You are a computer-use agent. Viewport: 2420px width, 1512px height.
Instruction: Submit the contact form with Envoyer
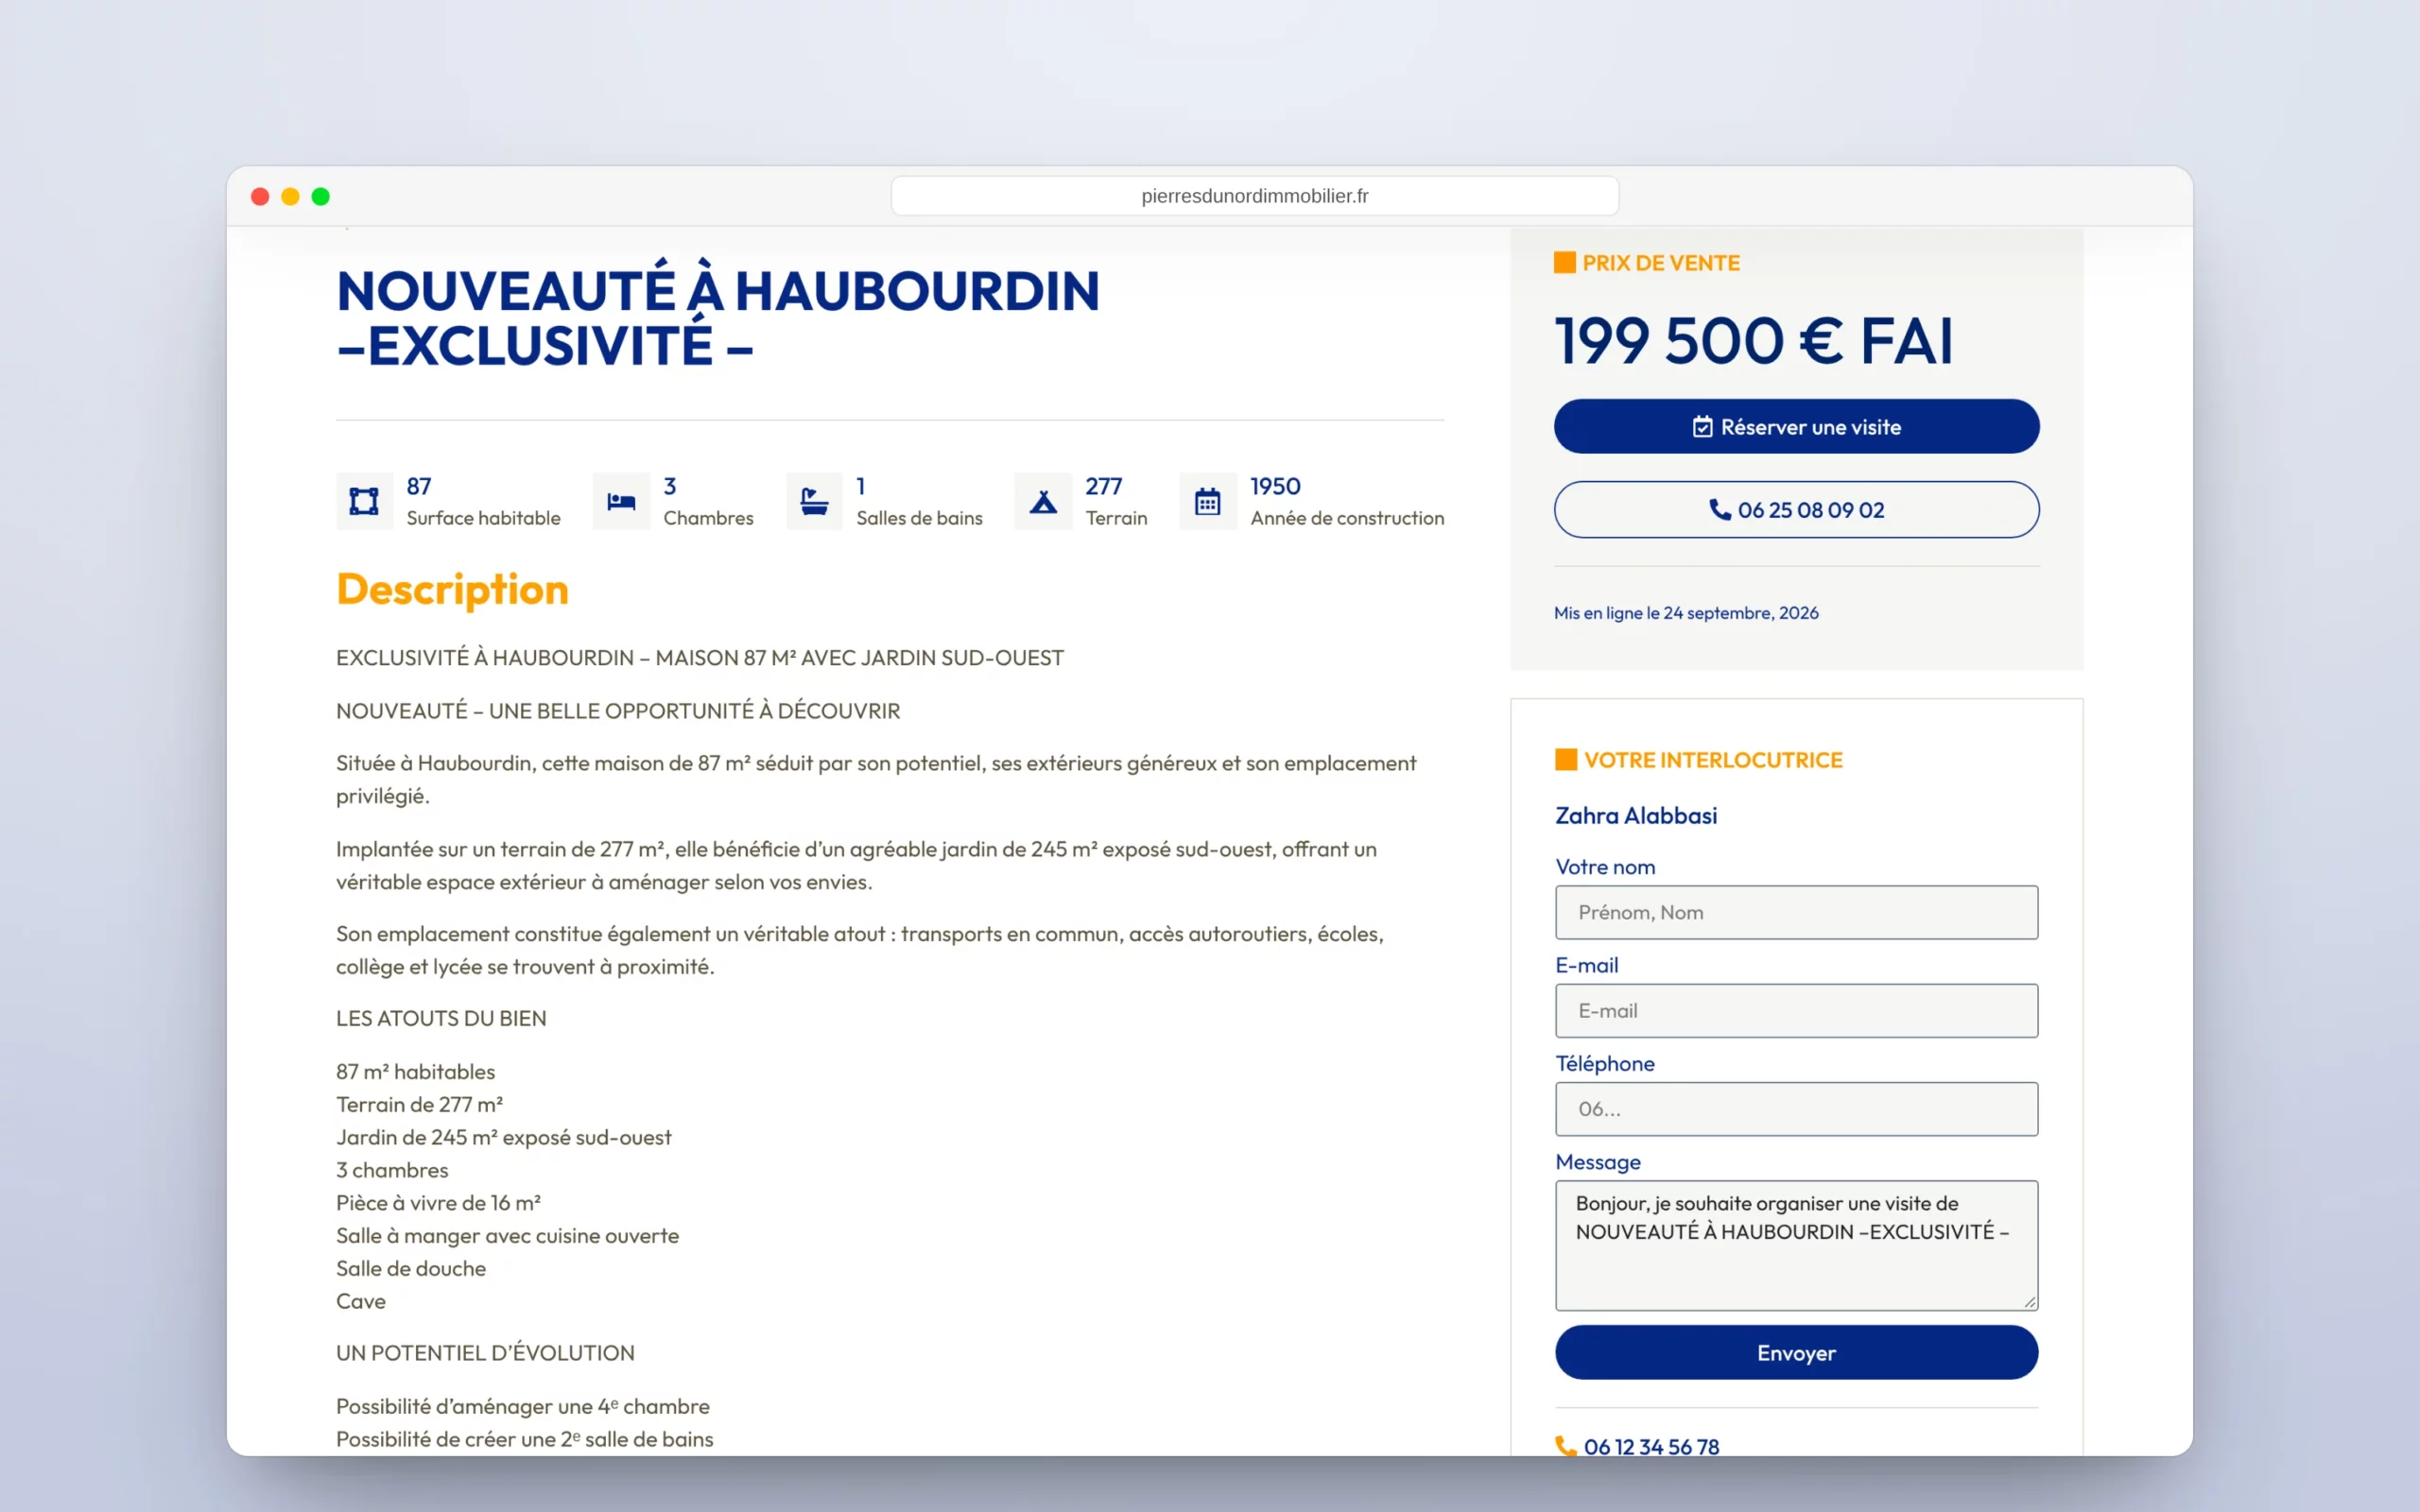point(1796,1353)
